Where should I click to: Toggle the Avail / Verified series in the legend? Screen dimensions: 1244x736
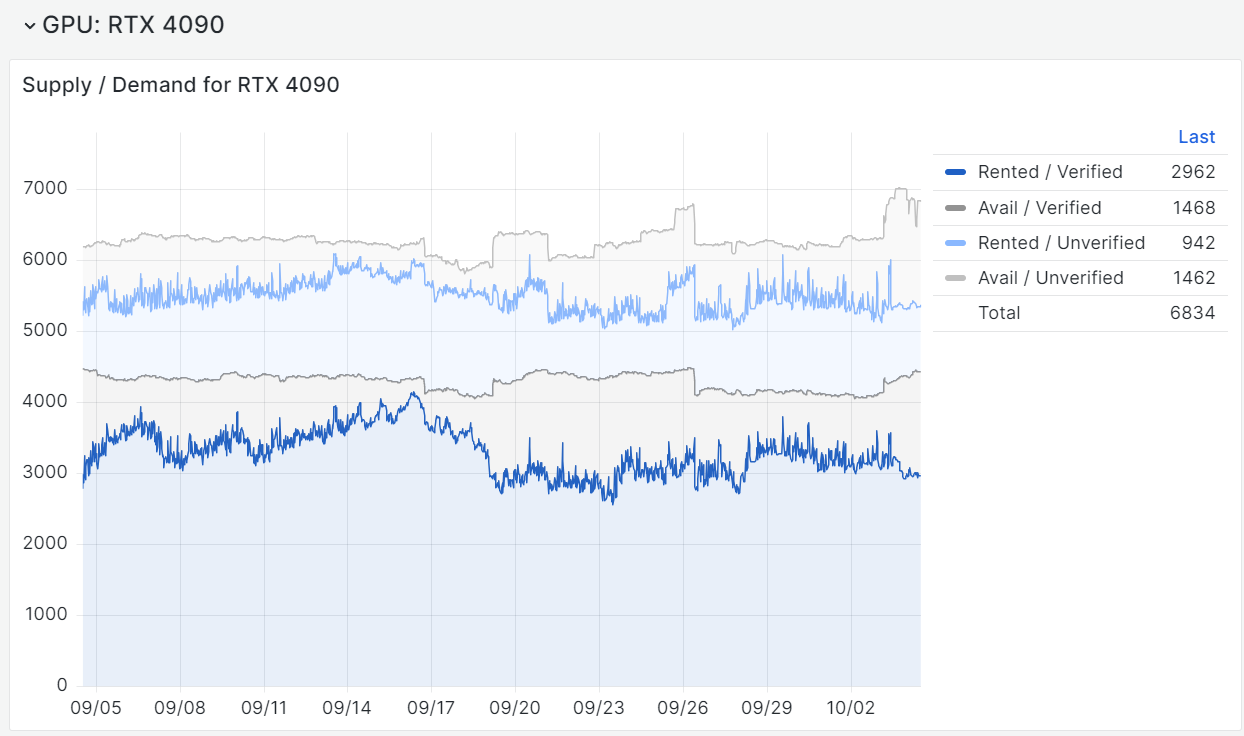pos(1040,208)
